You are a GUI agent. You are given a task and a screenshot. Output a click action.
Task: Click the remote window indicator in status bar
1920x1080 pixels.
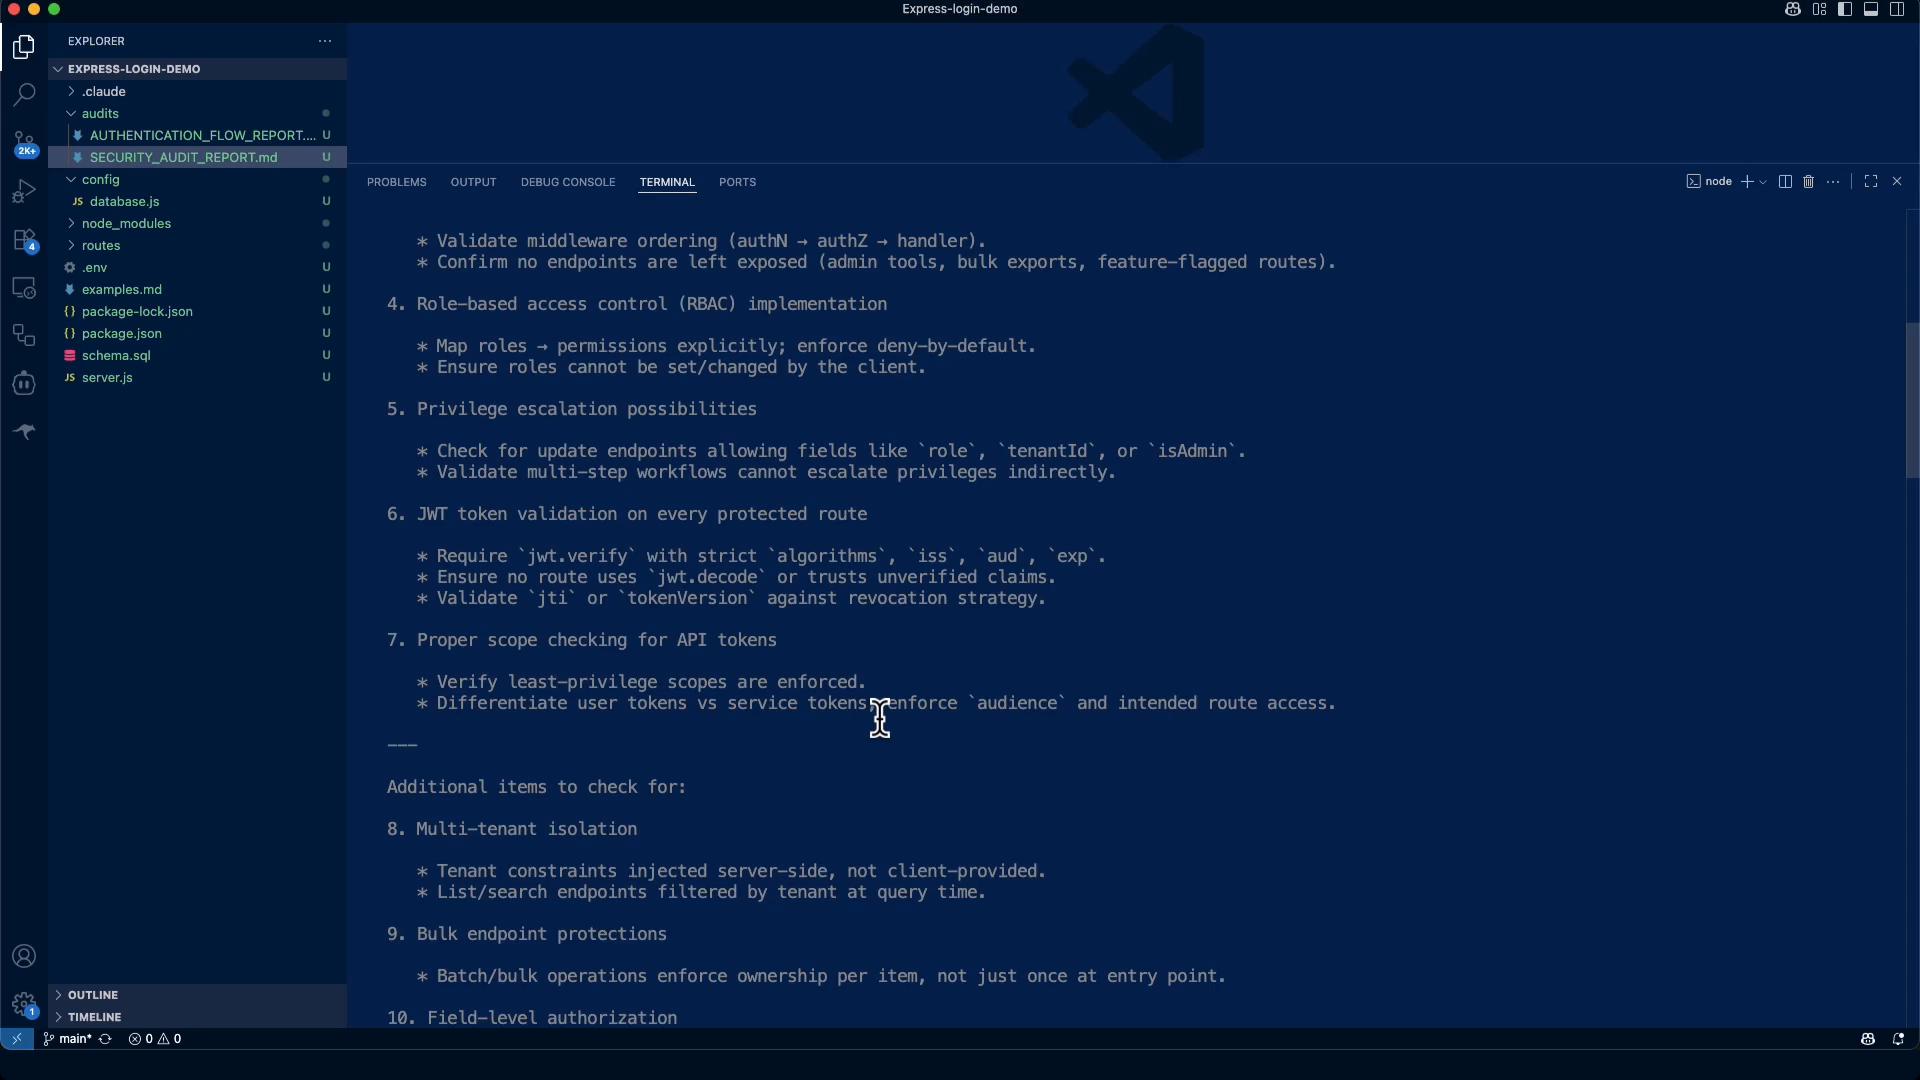(16, 1039)
